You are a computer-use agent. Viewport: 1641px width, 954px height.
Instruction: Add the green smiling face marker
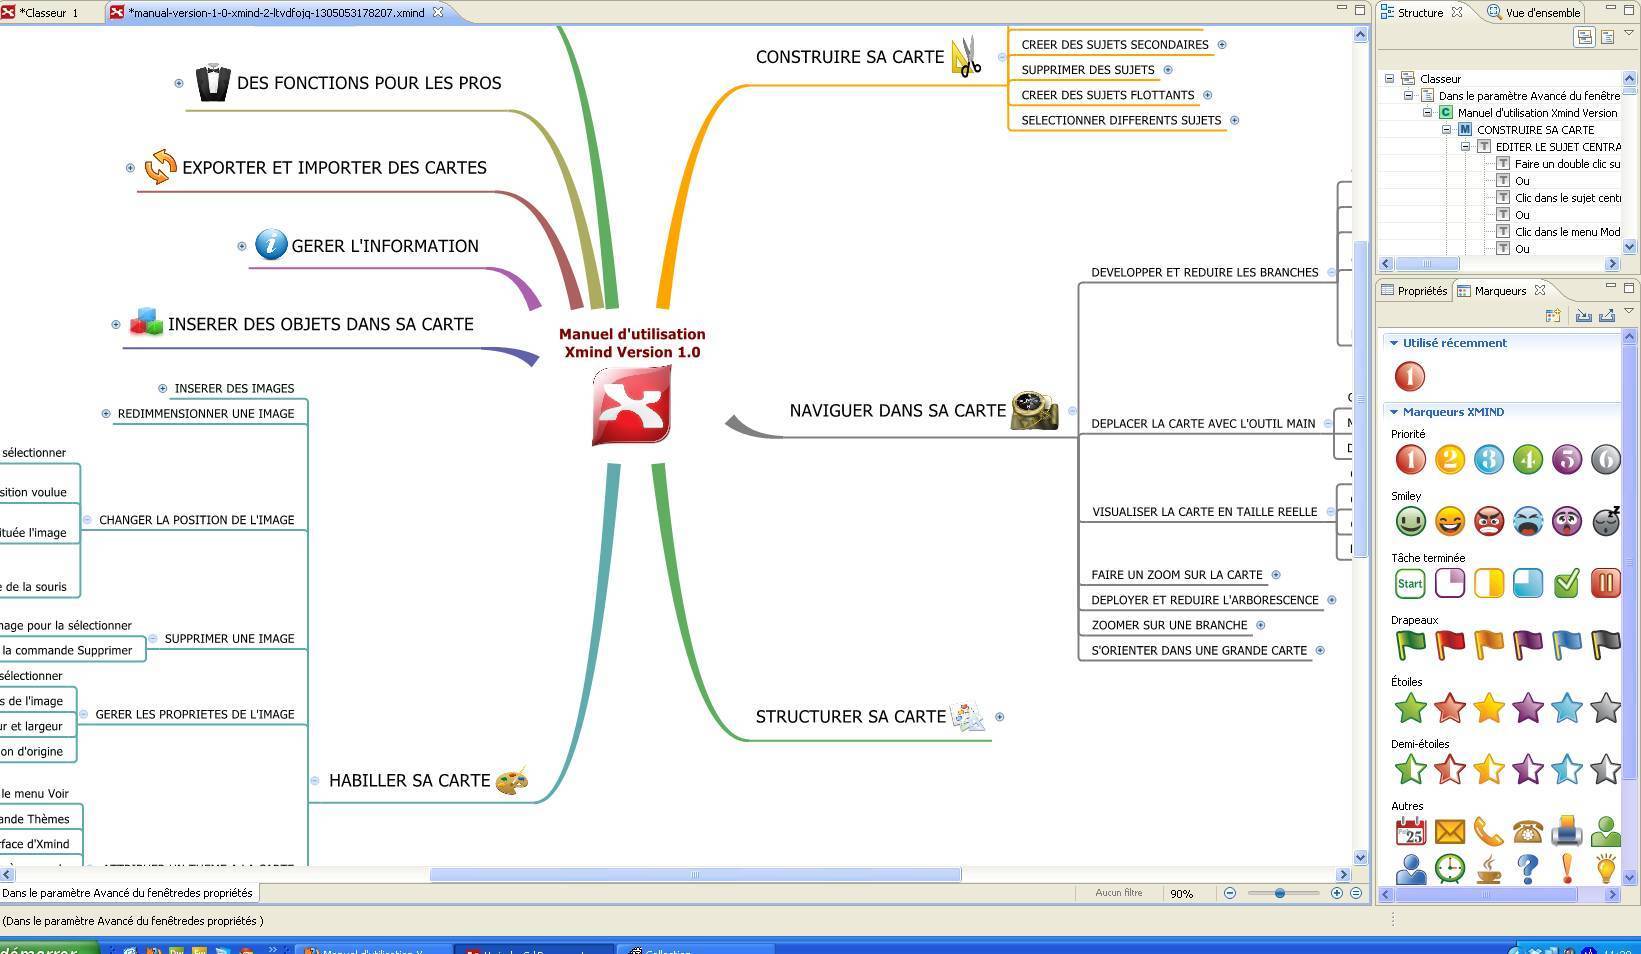point(1410,521)
